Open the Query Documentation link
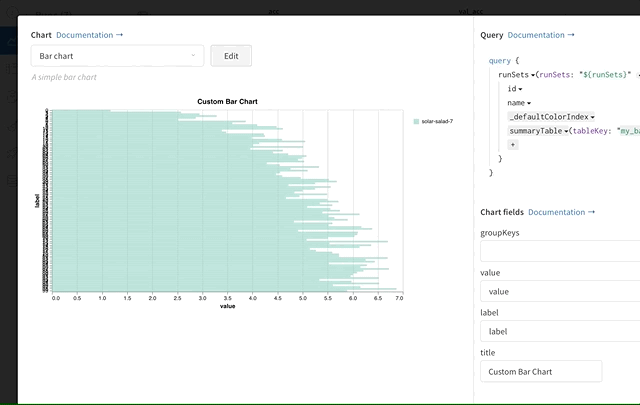This screenshot has width=640, height=405. tap(541, 35)
